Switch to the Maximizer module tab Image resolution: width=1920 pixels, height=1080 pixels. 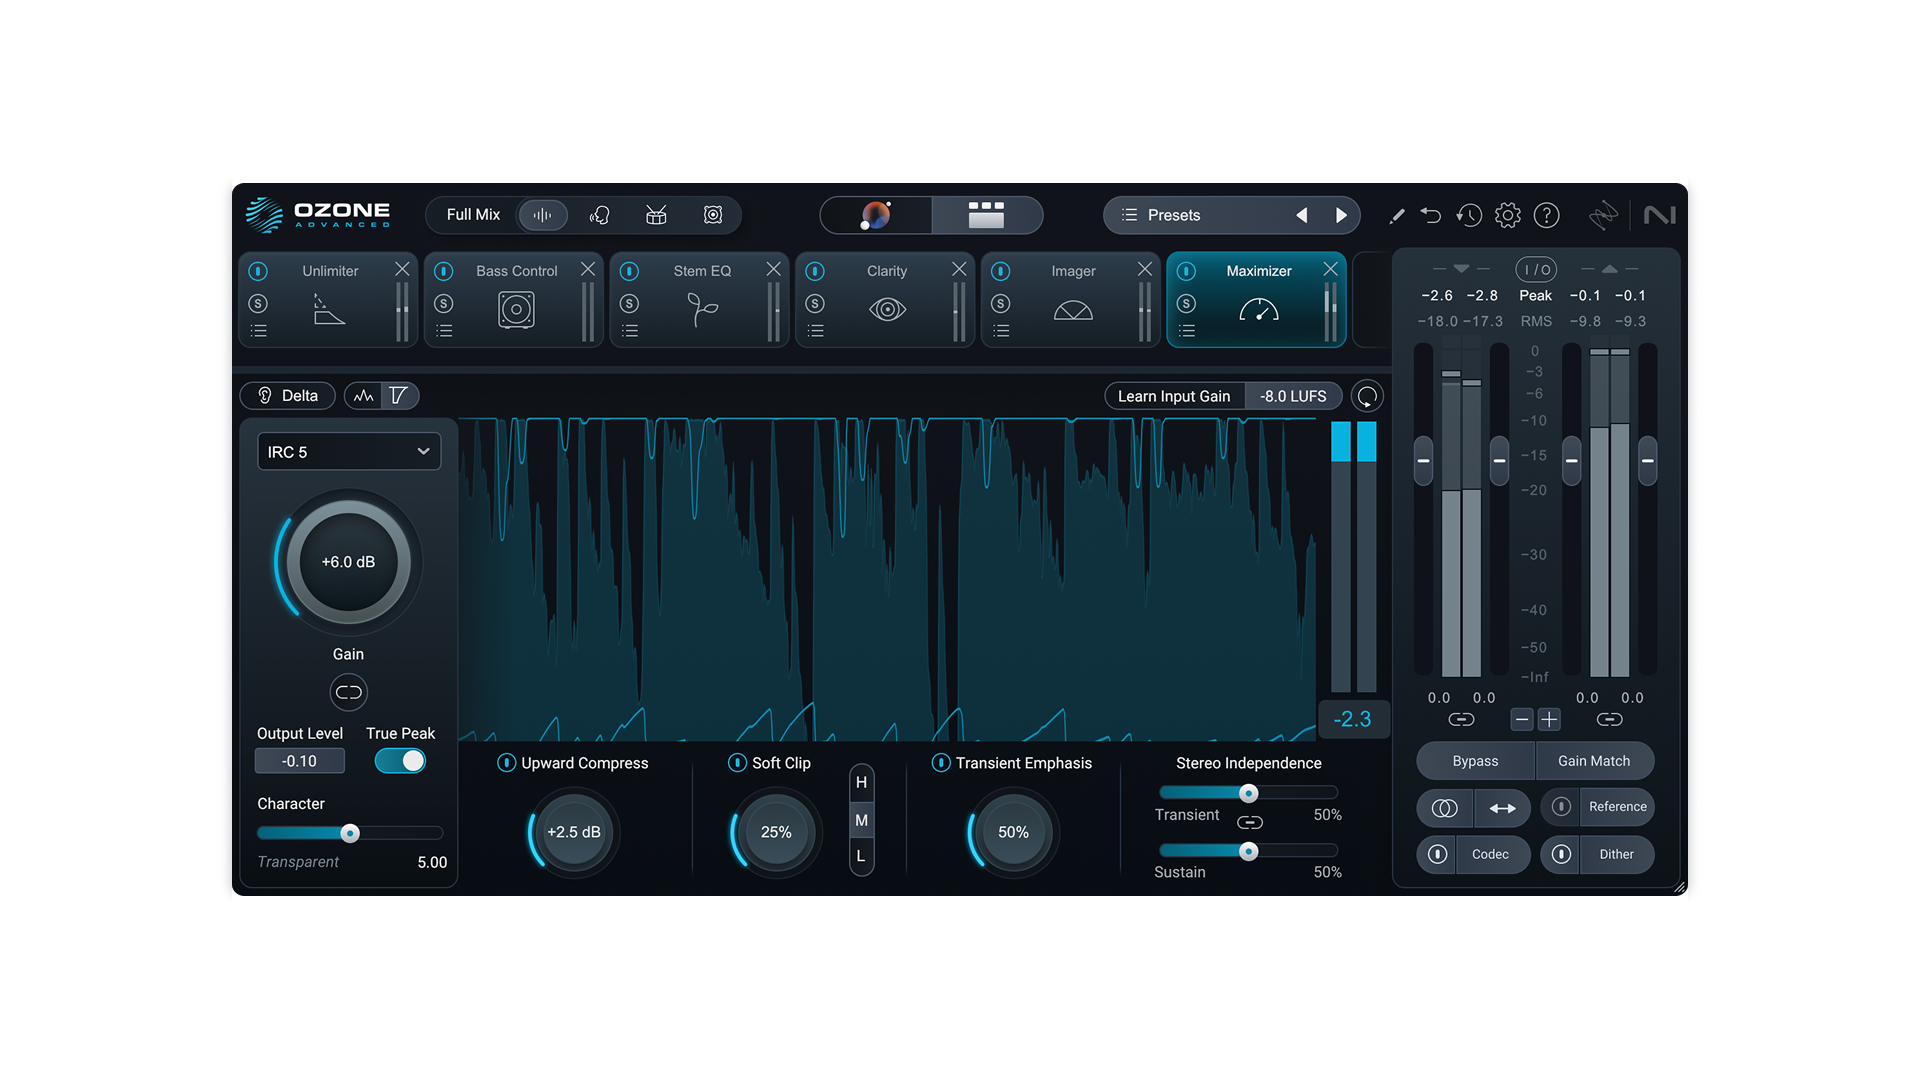coord(1258,270)
